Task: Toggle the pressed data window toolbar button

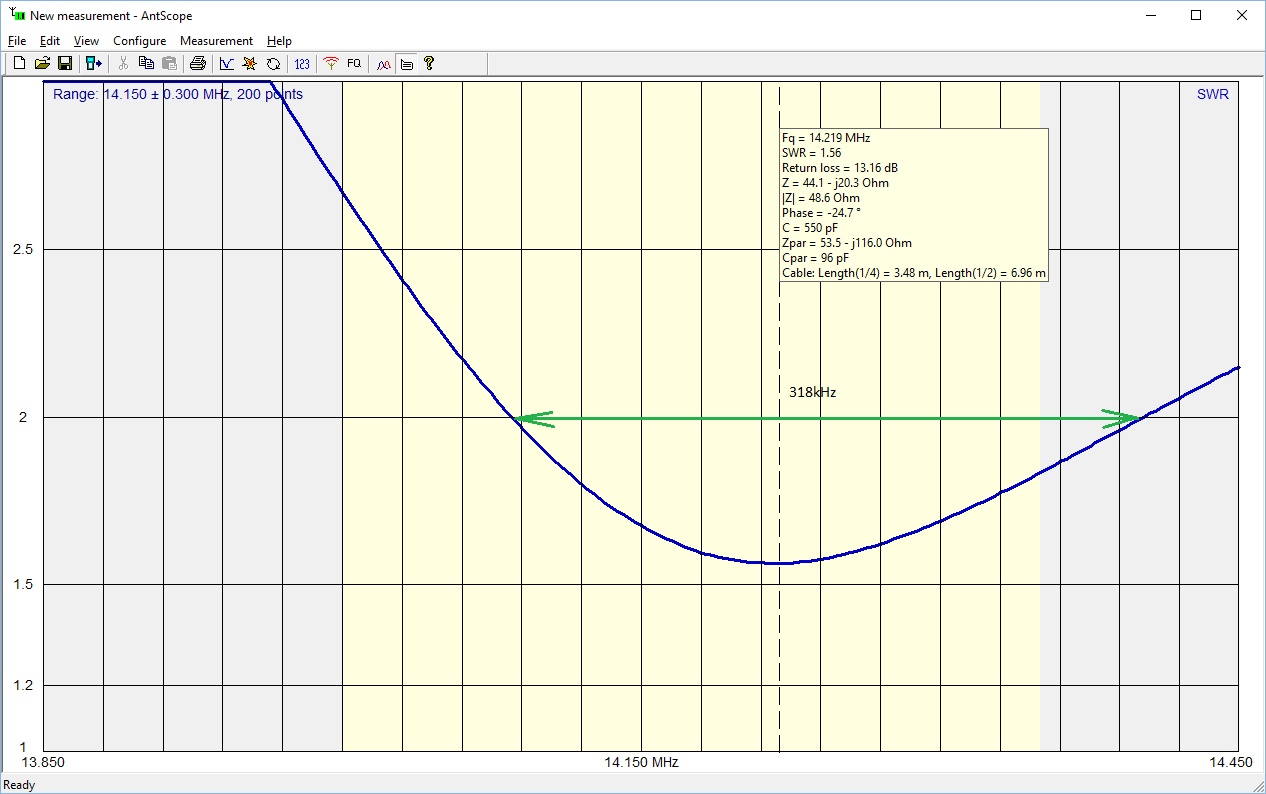Action: click(406, 64)
